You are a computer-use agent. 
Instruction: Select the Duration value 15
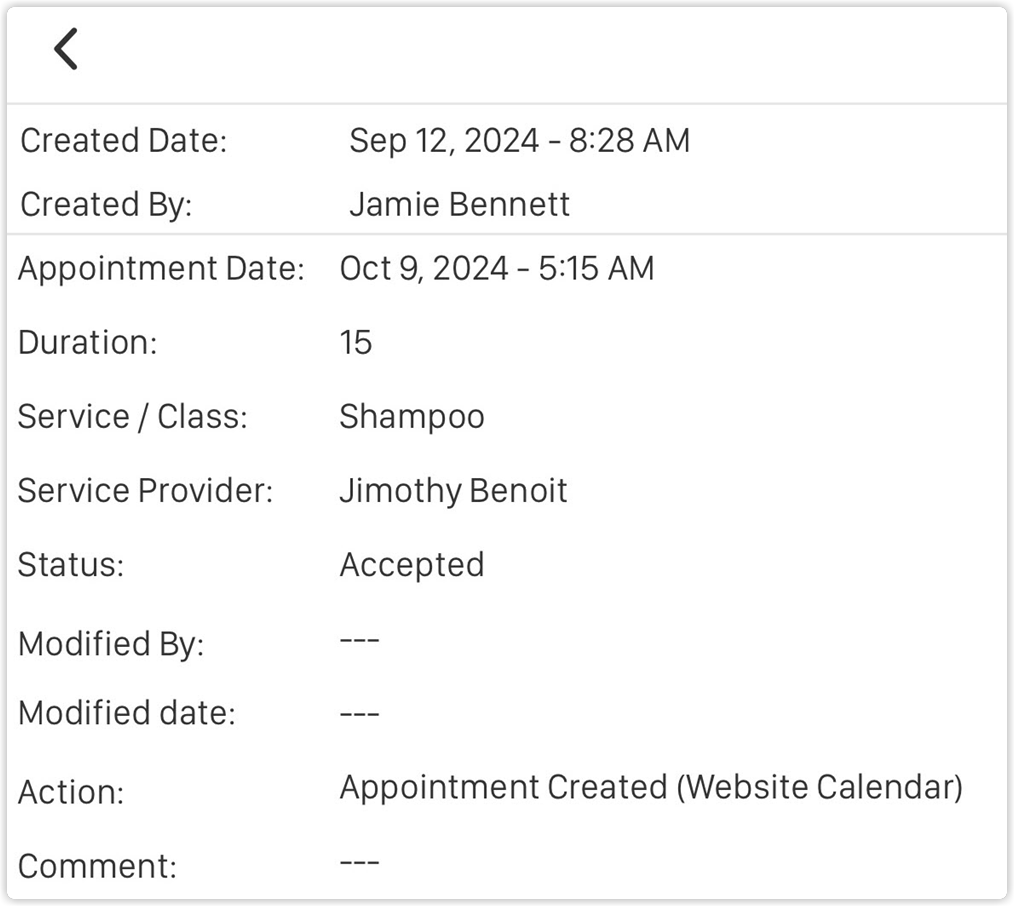[356, 342]
